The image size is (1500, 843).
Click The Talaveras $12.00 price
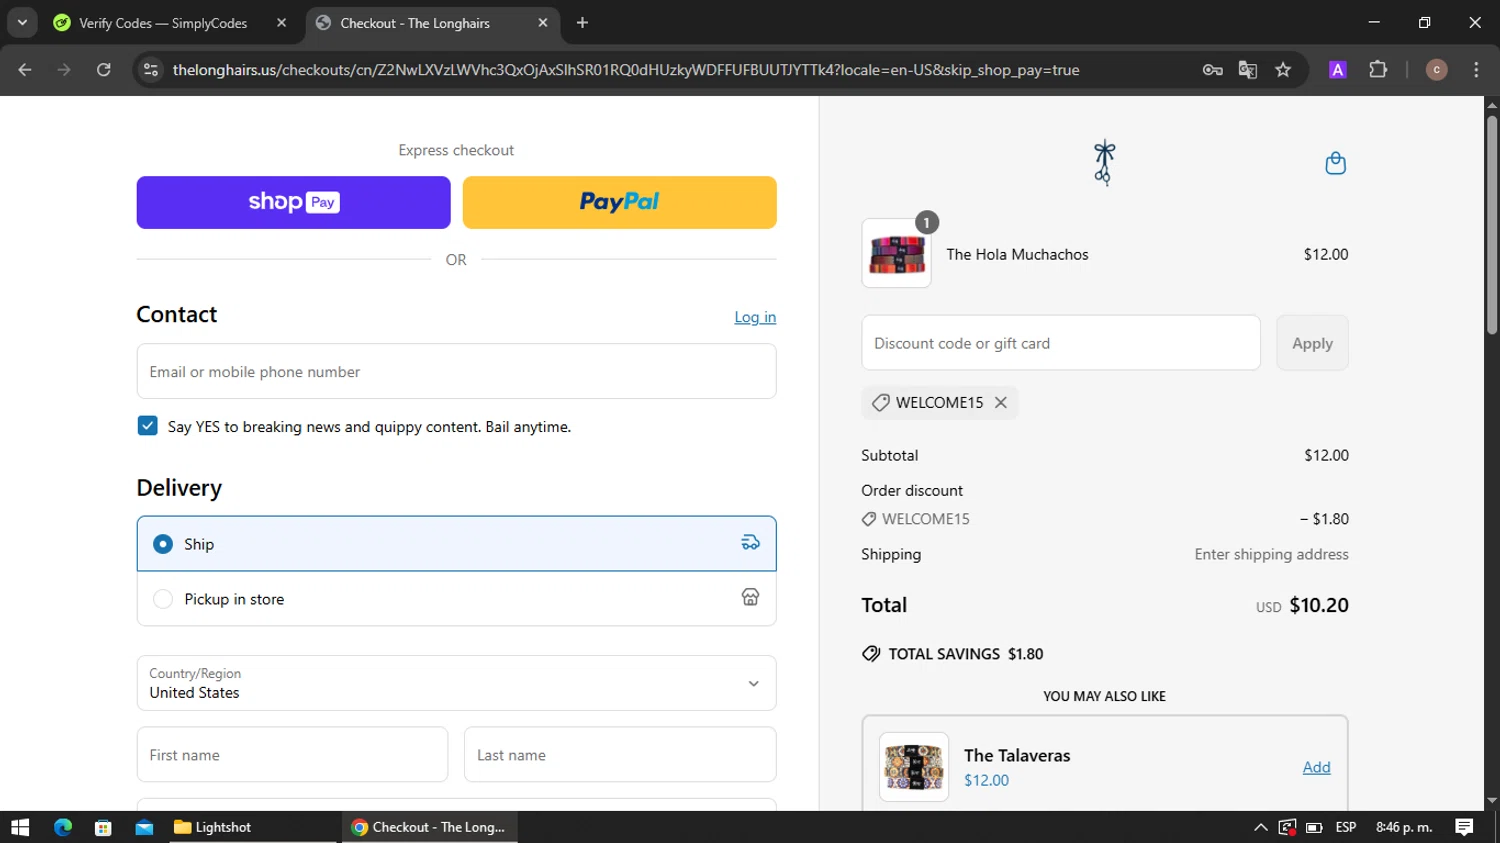coord(986,780)
